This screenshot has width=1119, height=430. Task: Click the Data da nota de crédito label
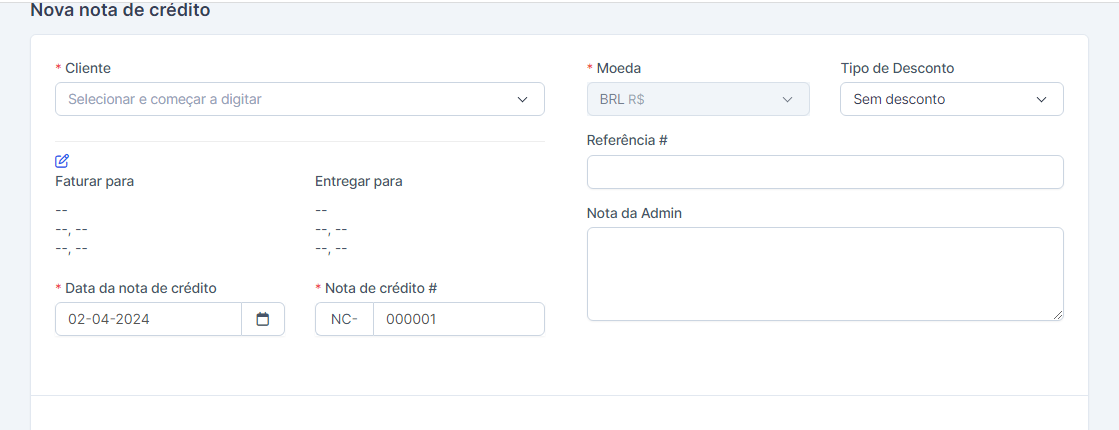coord(141,288)
